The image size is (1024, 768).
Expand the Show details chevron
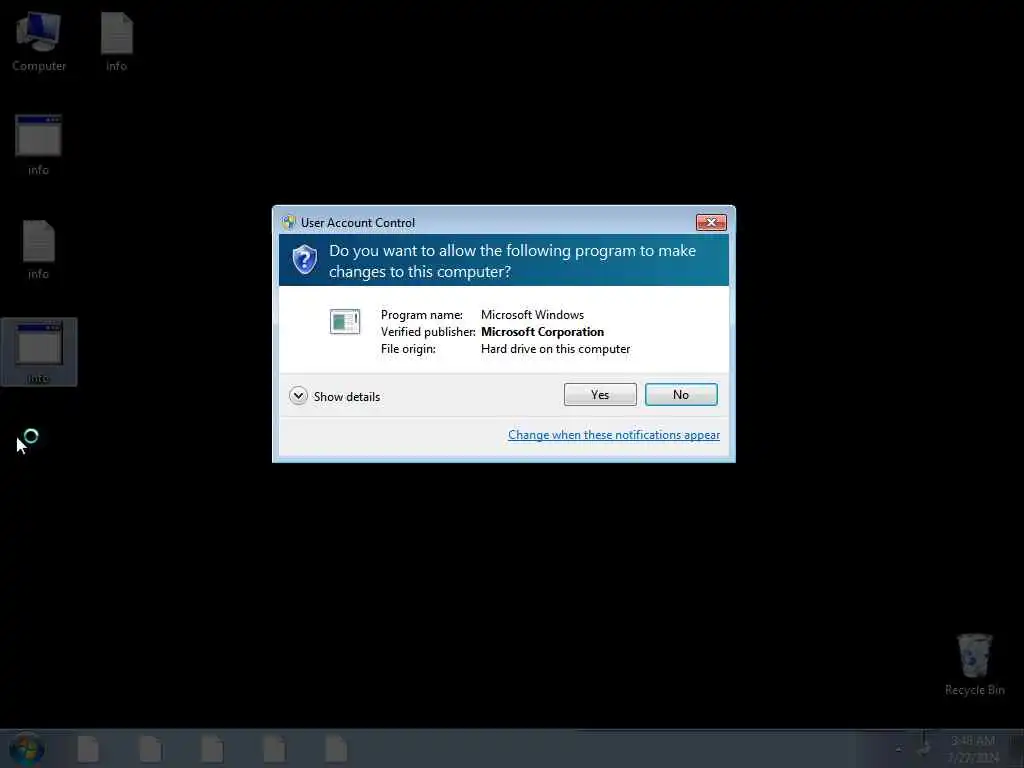298,396
